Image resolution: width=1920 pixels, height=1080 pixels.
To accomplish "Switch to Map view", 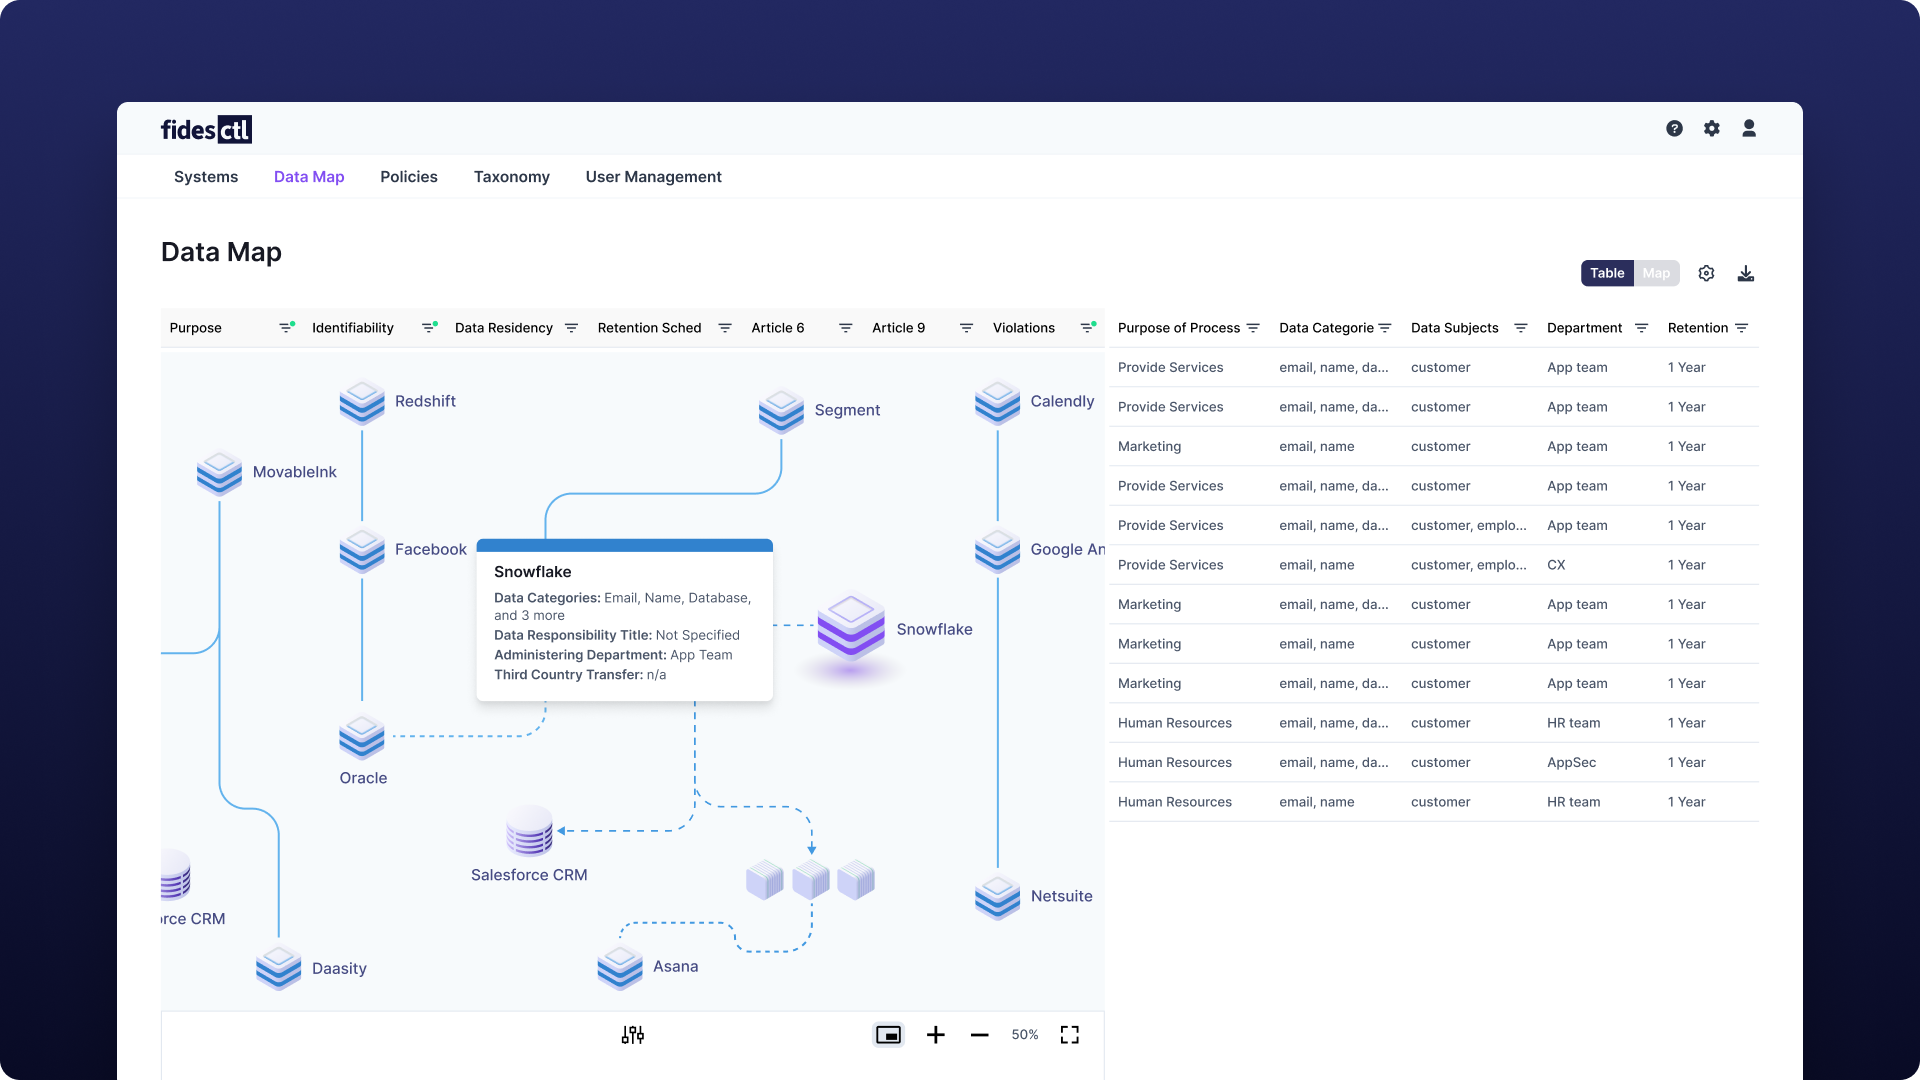I will (1656, 274).
